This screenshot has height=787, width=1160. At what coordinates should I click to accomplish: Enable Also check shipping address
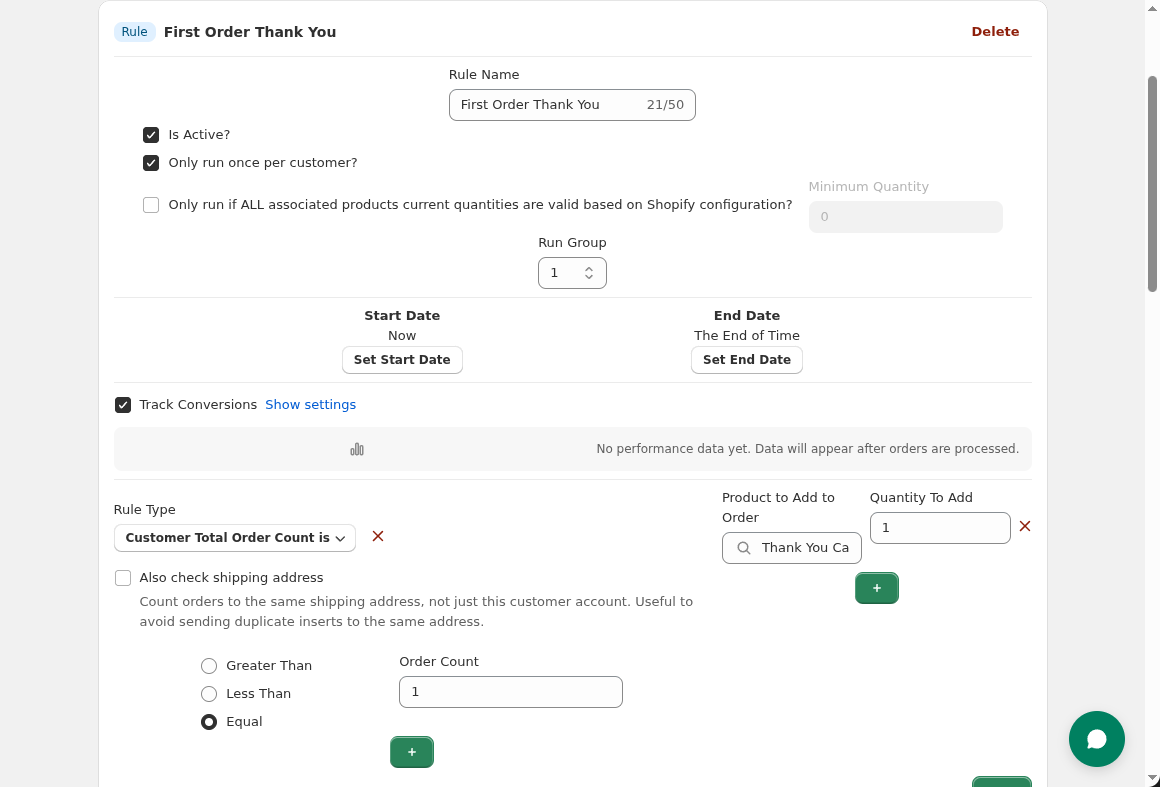(x=123, y=578)
